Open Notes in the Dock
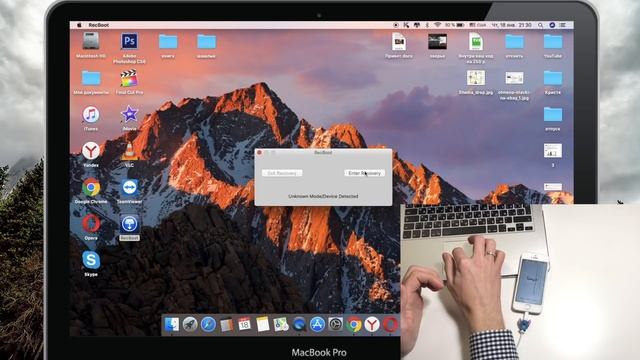Image resolution: width=640 pixels, height=360 pixels. pyautogui.click(x=262, y=324)
